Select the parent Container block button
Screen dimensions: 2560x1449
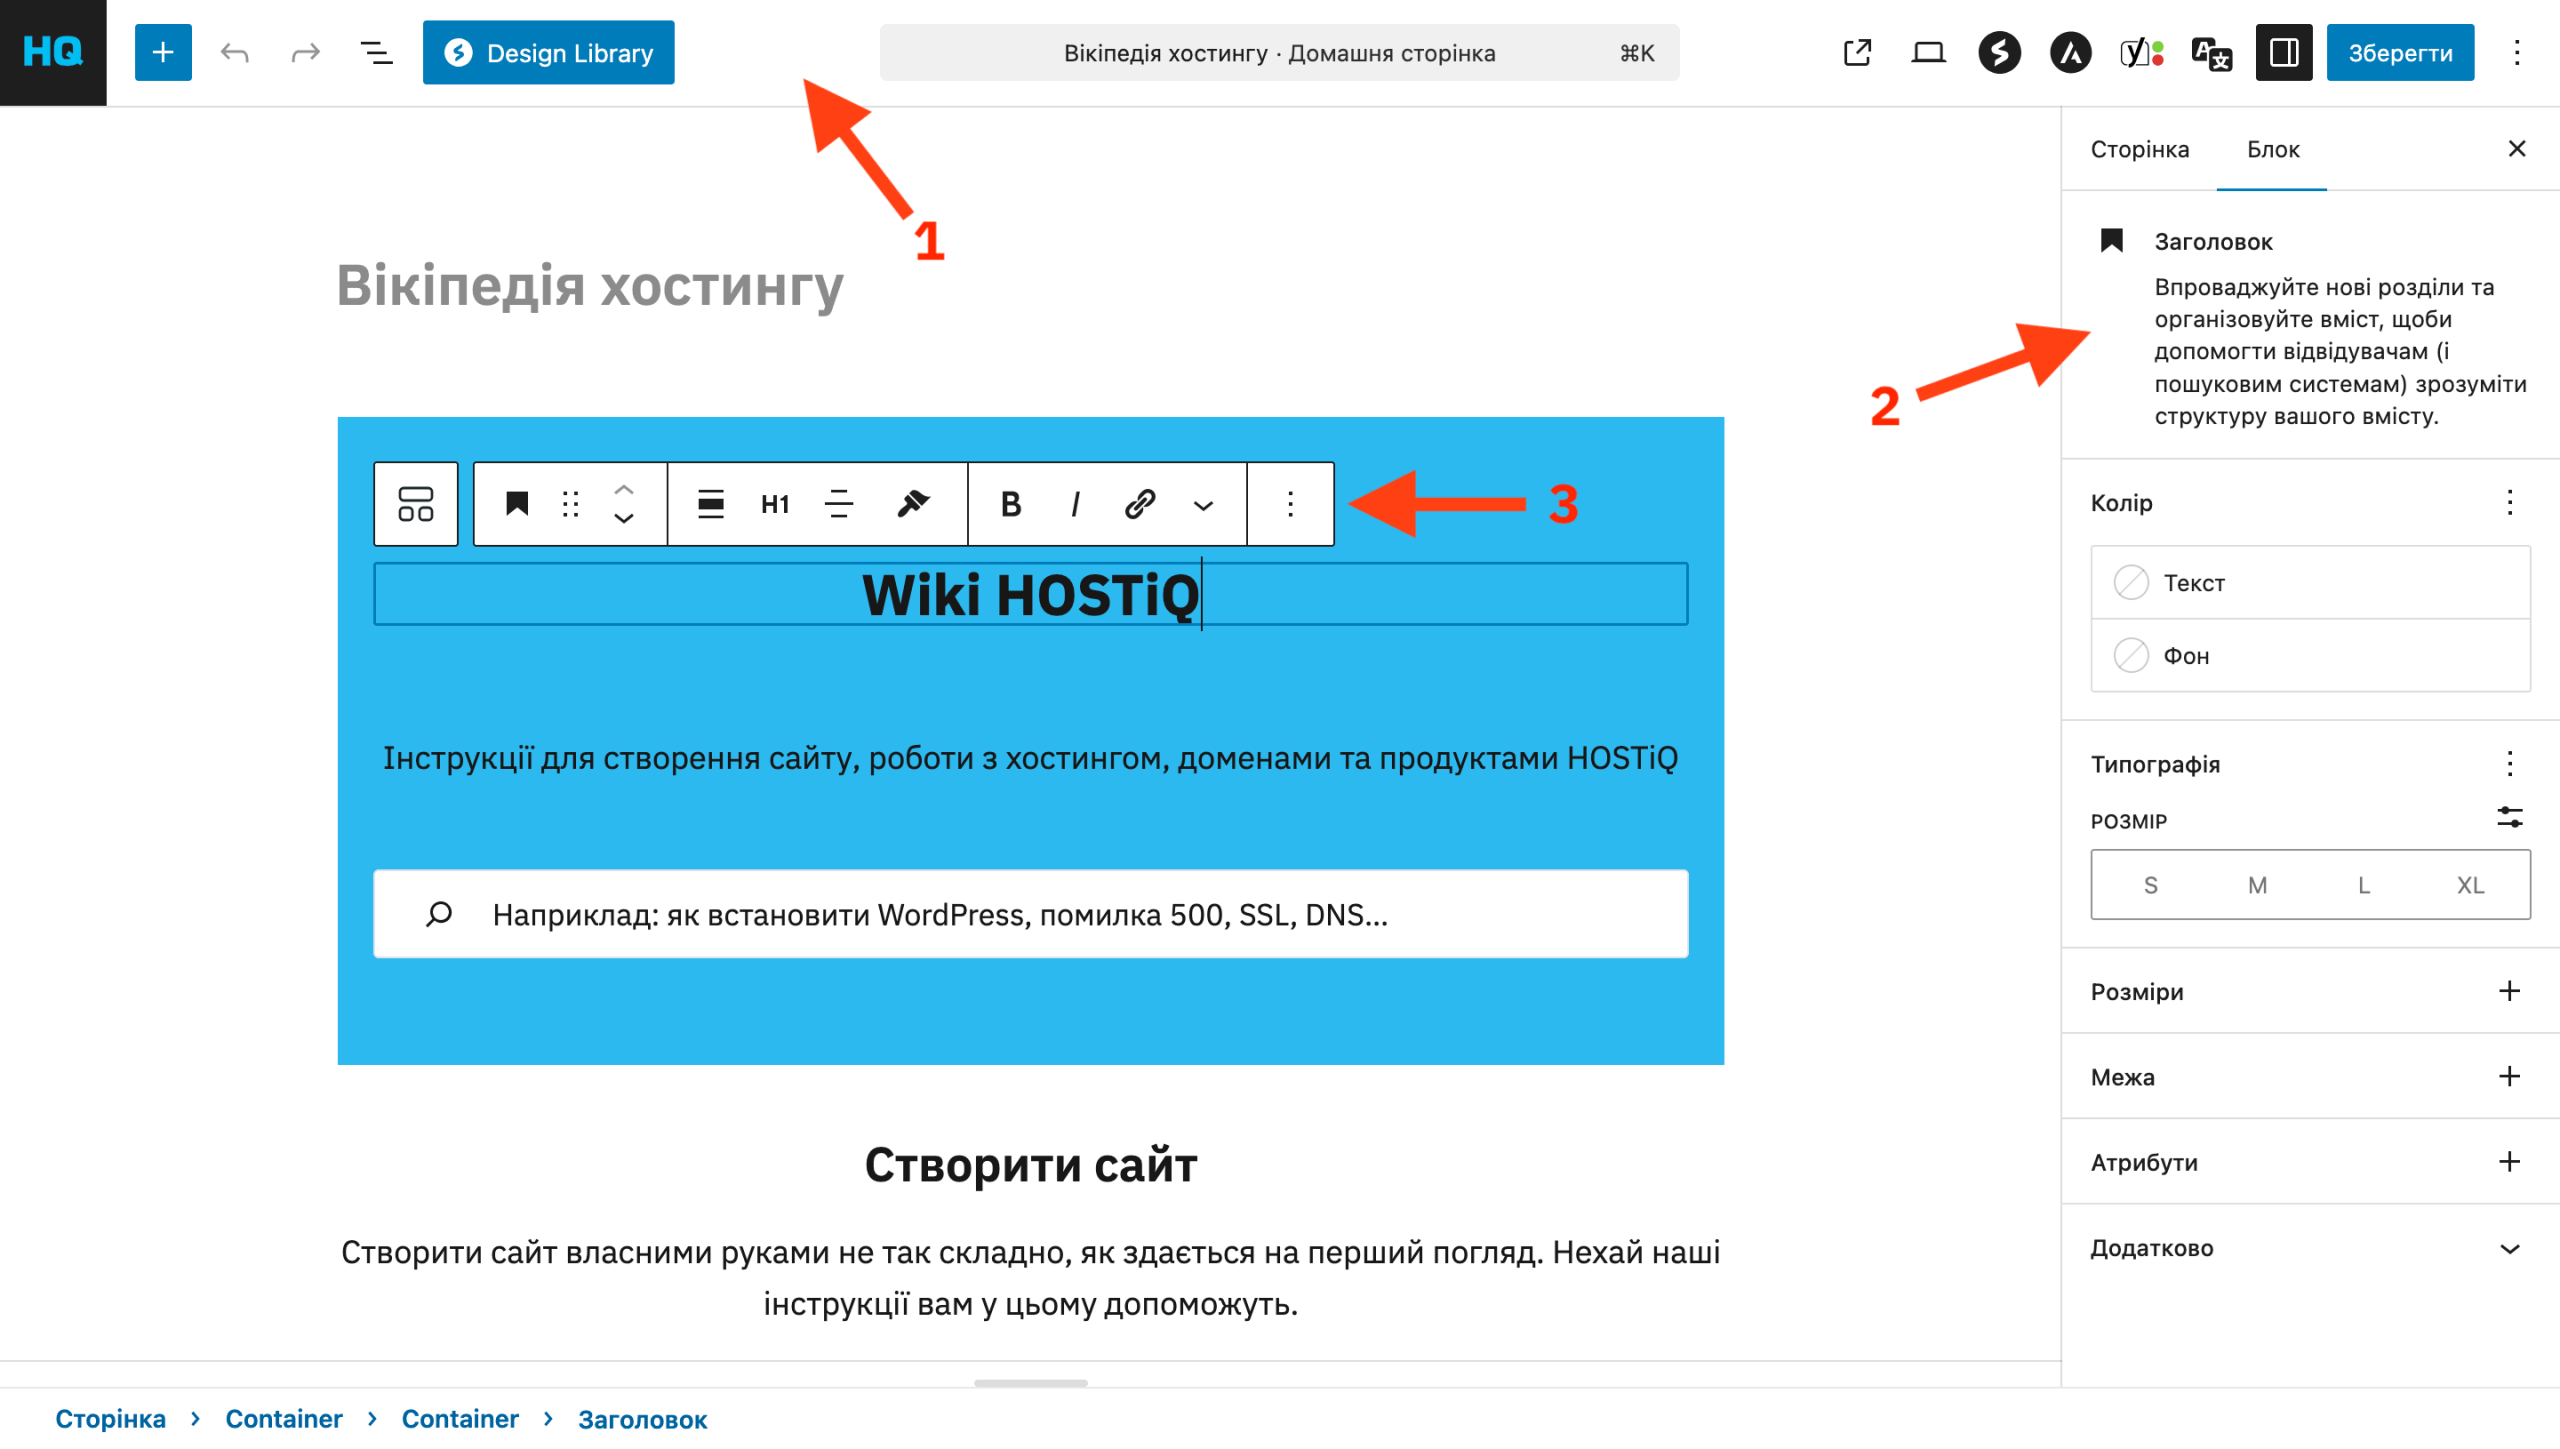416,504
